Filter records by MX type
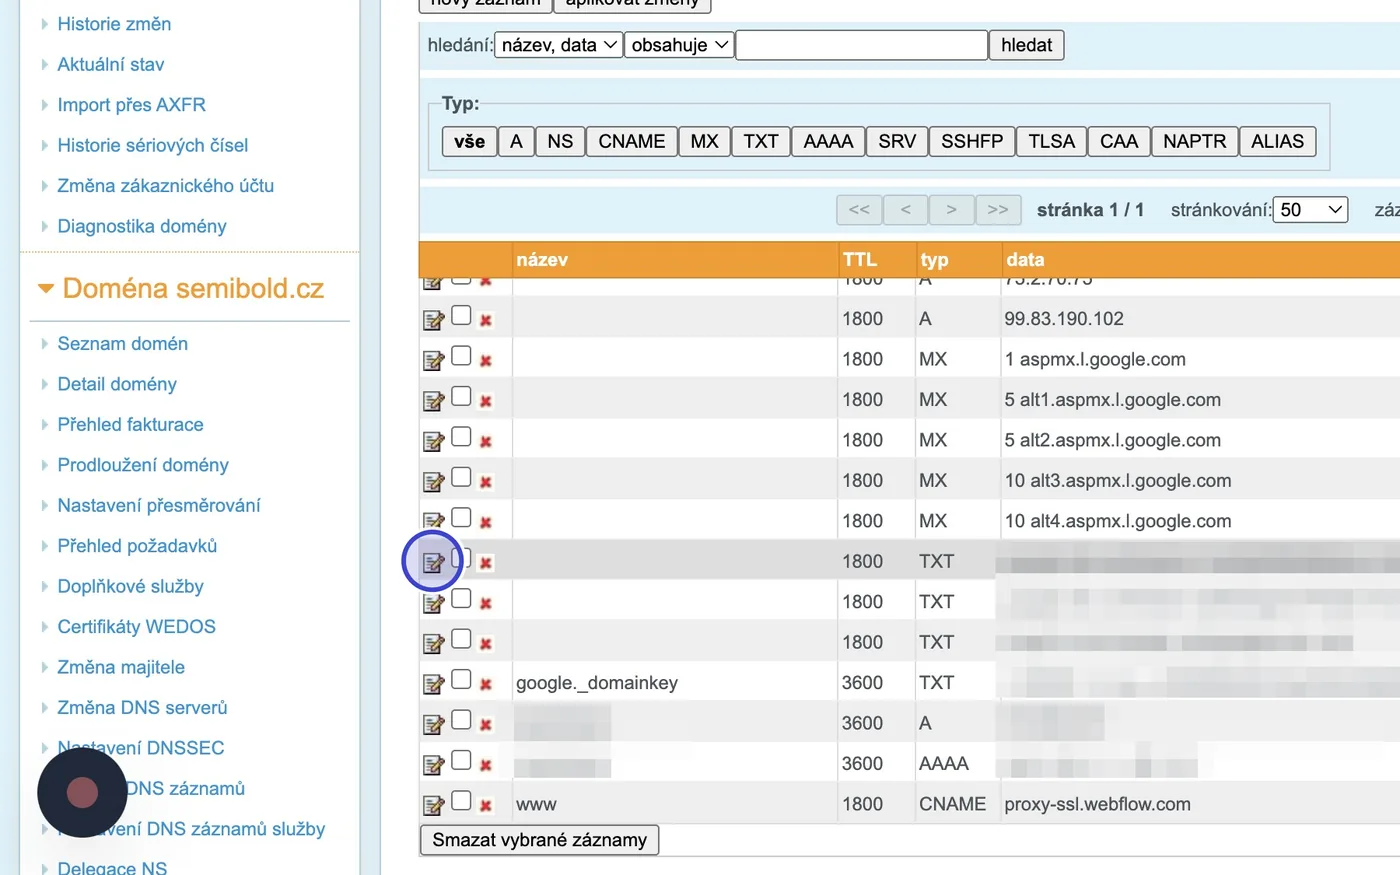The image size is (1400, 875). (704, 141)
